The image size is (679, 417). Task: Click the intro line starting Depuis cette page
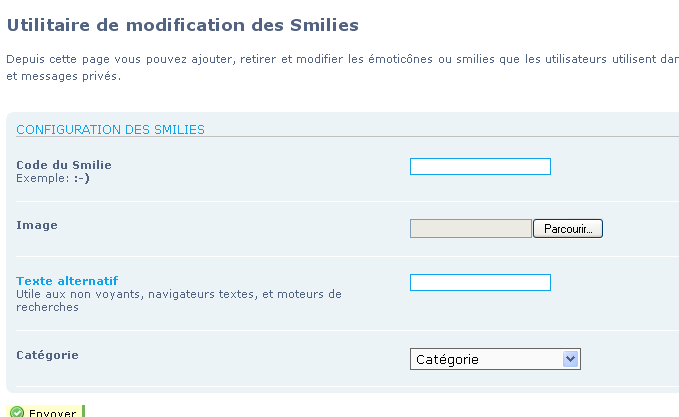pos(343,59)
